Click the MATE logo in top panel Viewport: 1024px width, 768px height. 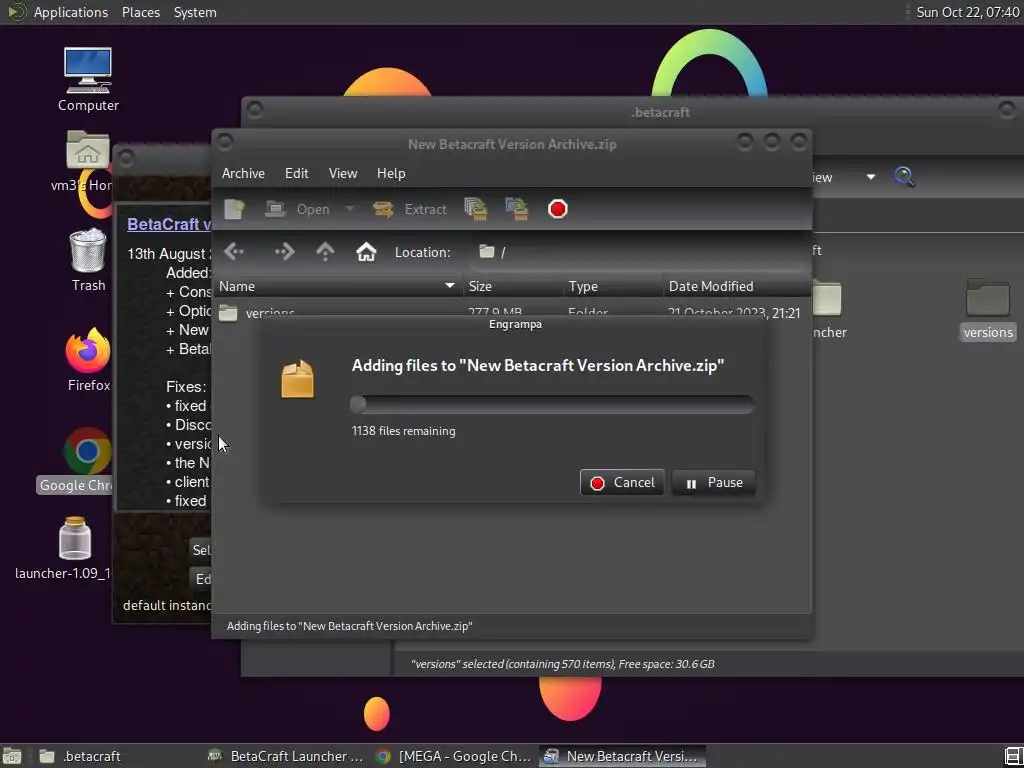pos(16,12)
